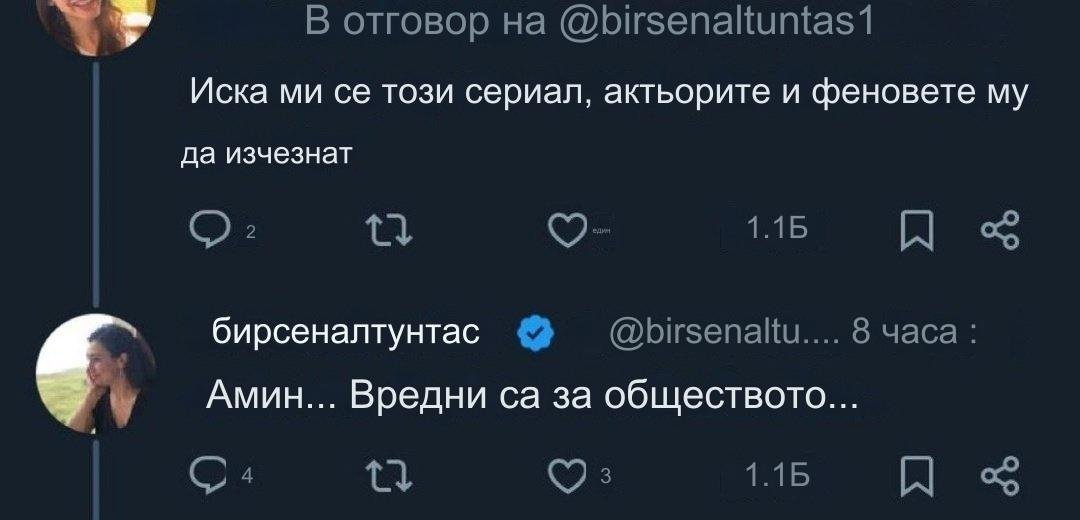The height and width of the screenshot is (520, 1080).
Task: Open the '8 часа' timestamp
Action: tap(904, 332)
